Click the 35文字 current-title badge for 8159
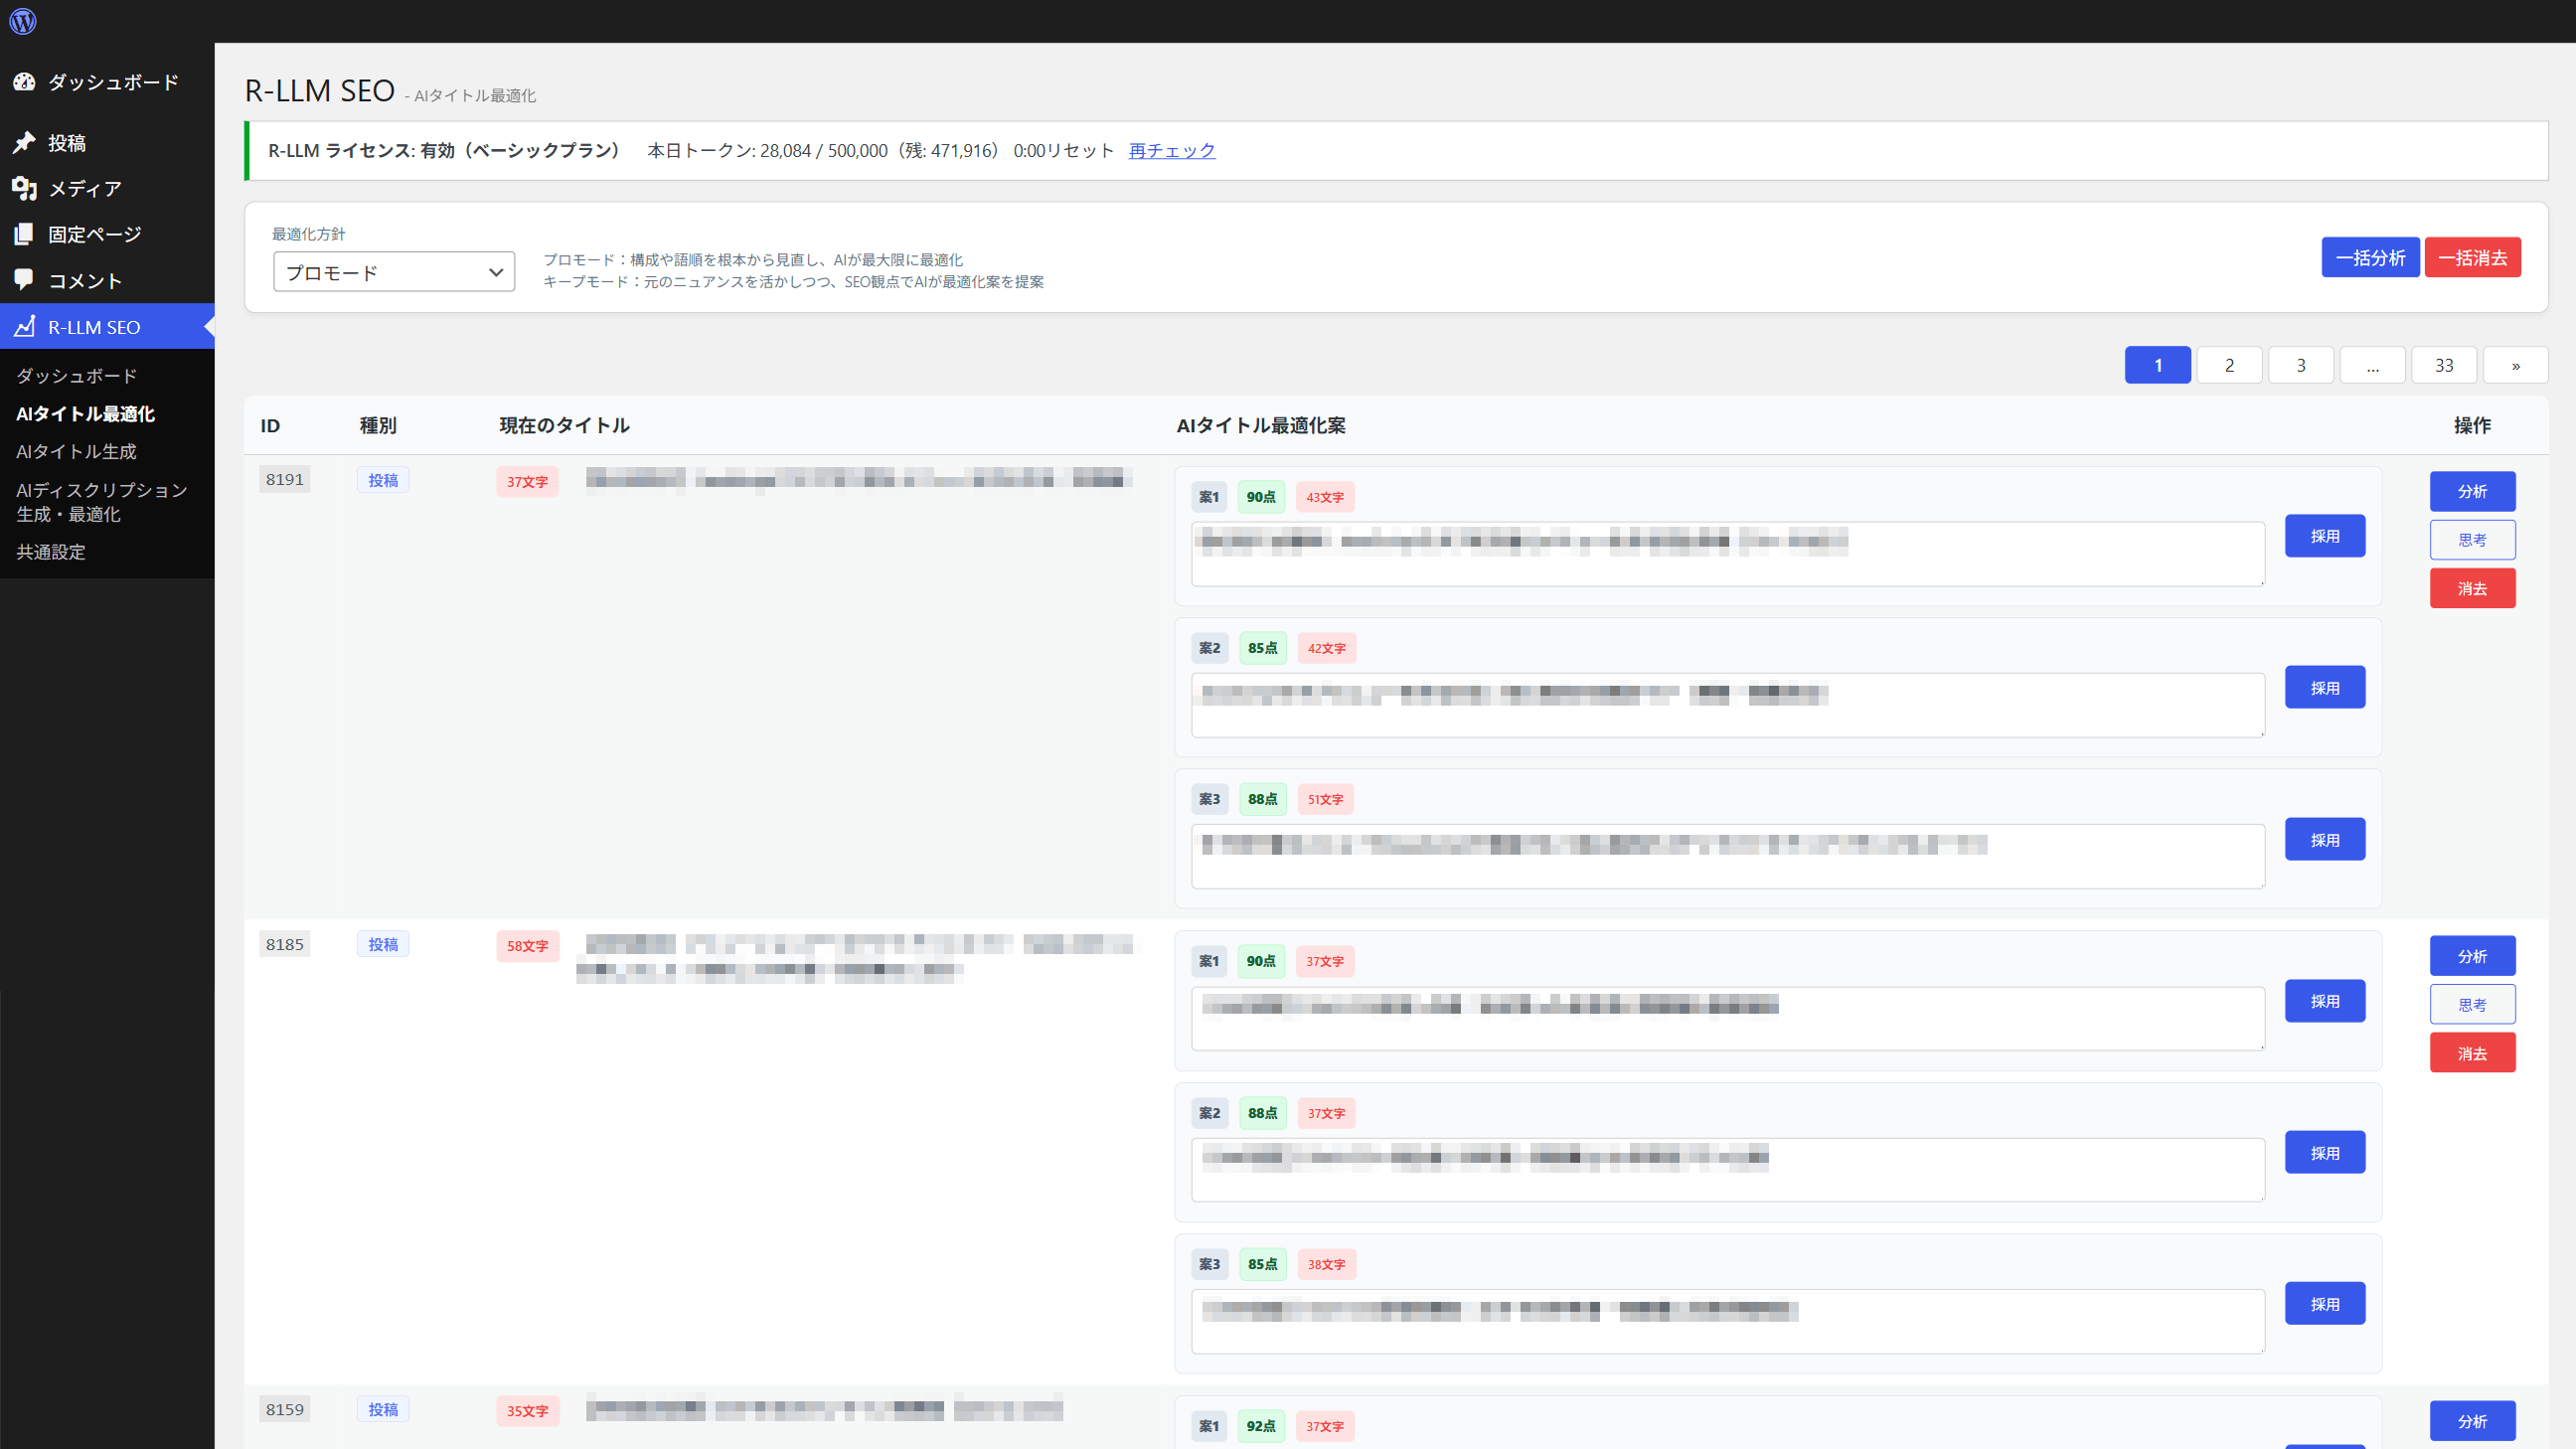The width and height of the screenshot is (2576, 1449). (x=527, y=1411)
